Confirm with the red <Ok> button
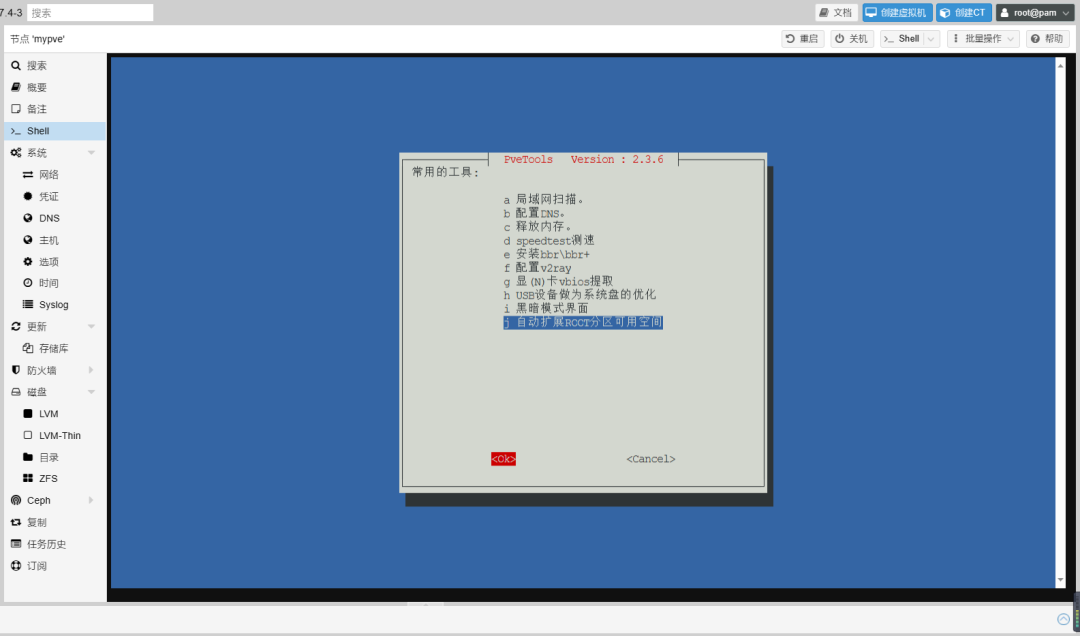The image size is (1080, 636). pyautogui.click(x=503, y=459)
